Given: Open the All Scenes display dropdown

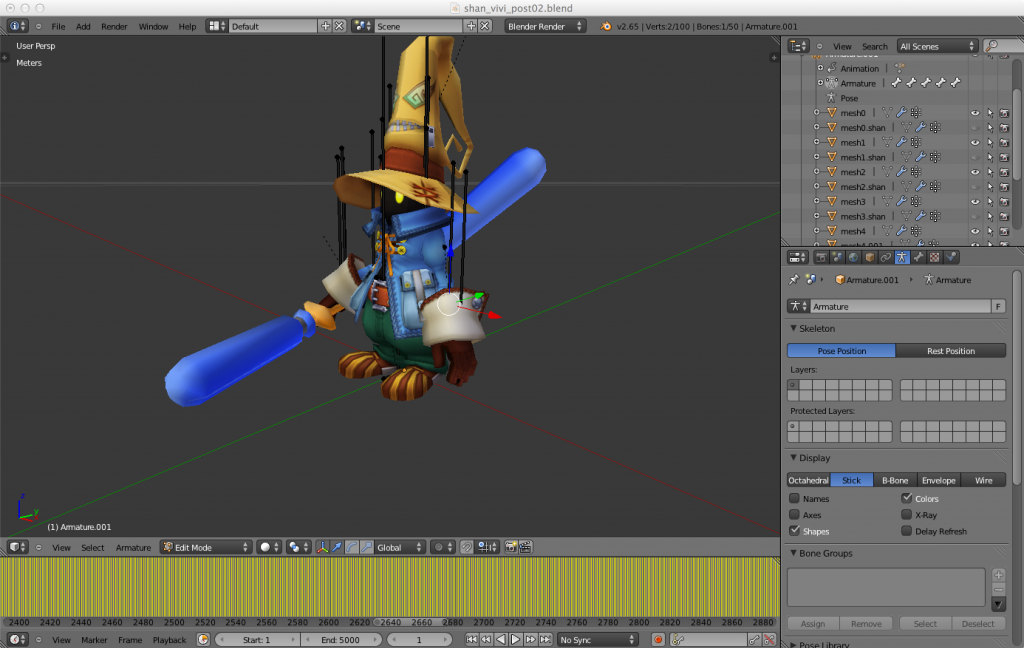Looking at the screenshot, I should click(937, 46).
